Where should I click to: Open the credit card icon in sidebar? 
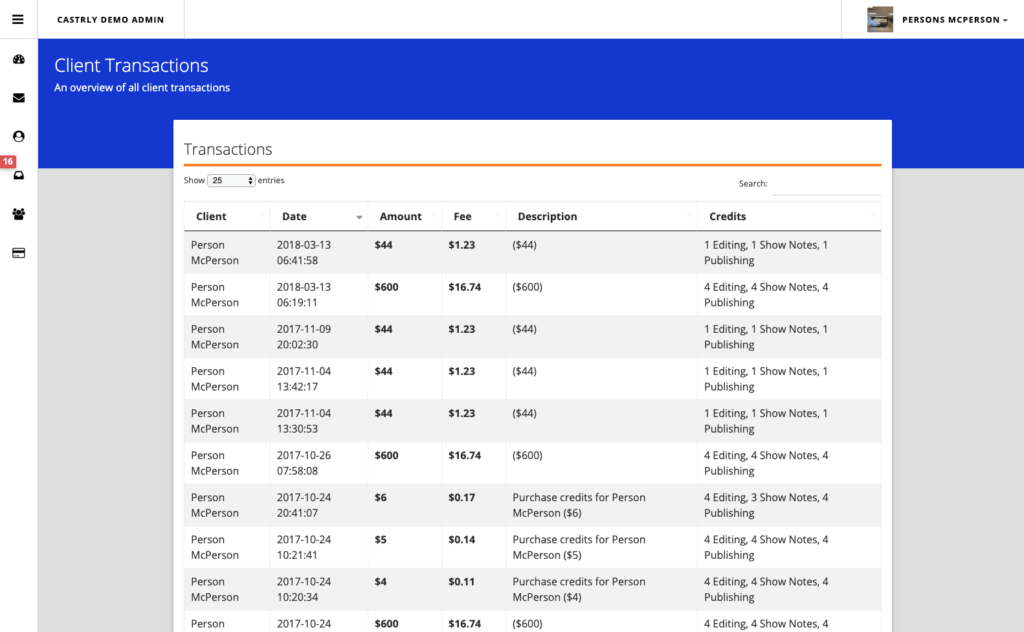18,253
